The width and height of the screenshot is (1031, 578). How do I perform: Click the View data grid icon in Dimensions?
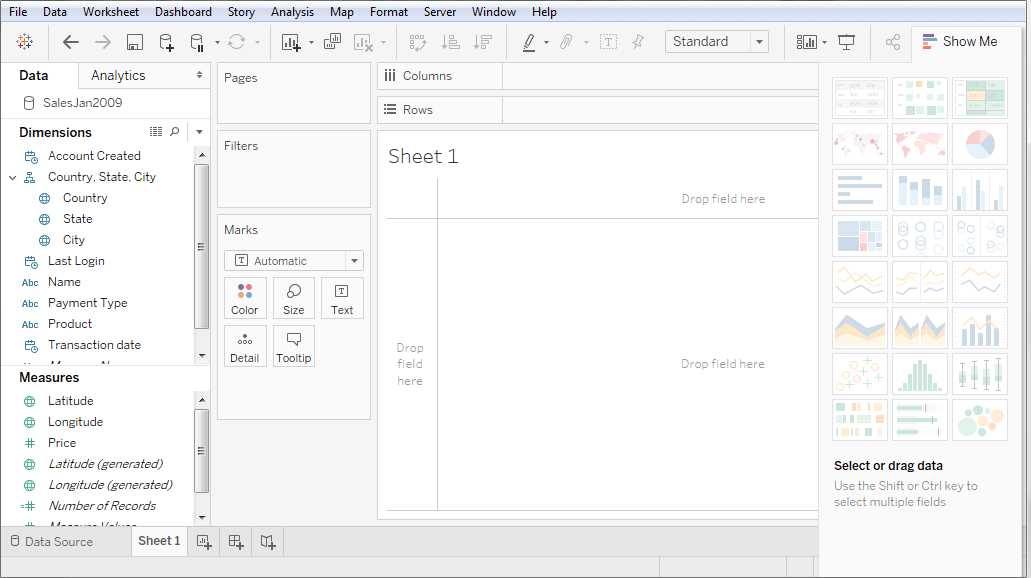click(x=156, y=132)
